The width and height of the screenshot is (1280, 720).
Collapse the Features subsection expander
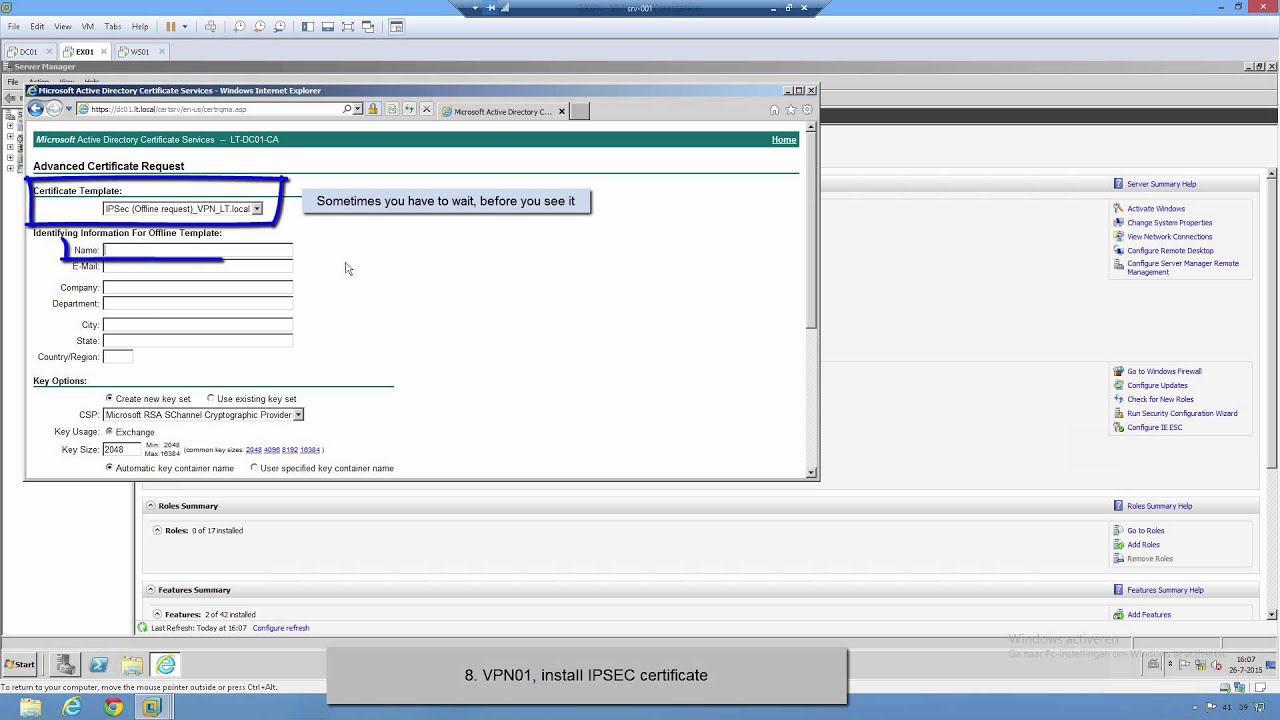157,614
